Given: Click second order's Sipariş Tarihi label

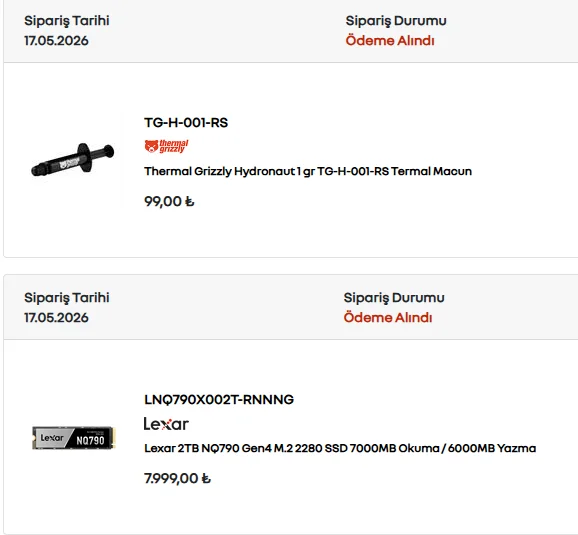Looking at the screenshot, I should [67, 298].
